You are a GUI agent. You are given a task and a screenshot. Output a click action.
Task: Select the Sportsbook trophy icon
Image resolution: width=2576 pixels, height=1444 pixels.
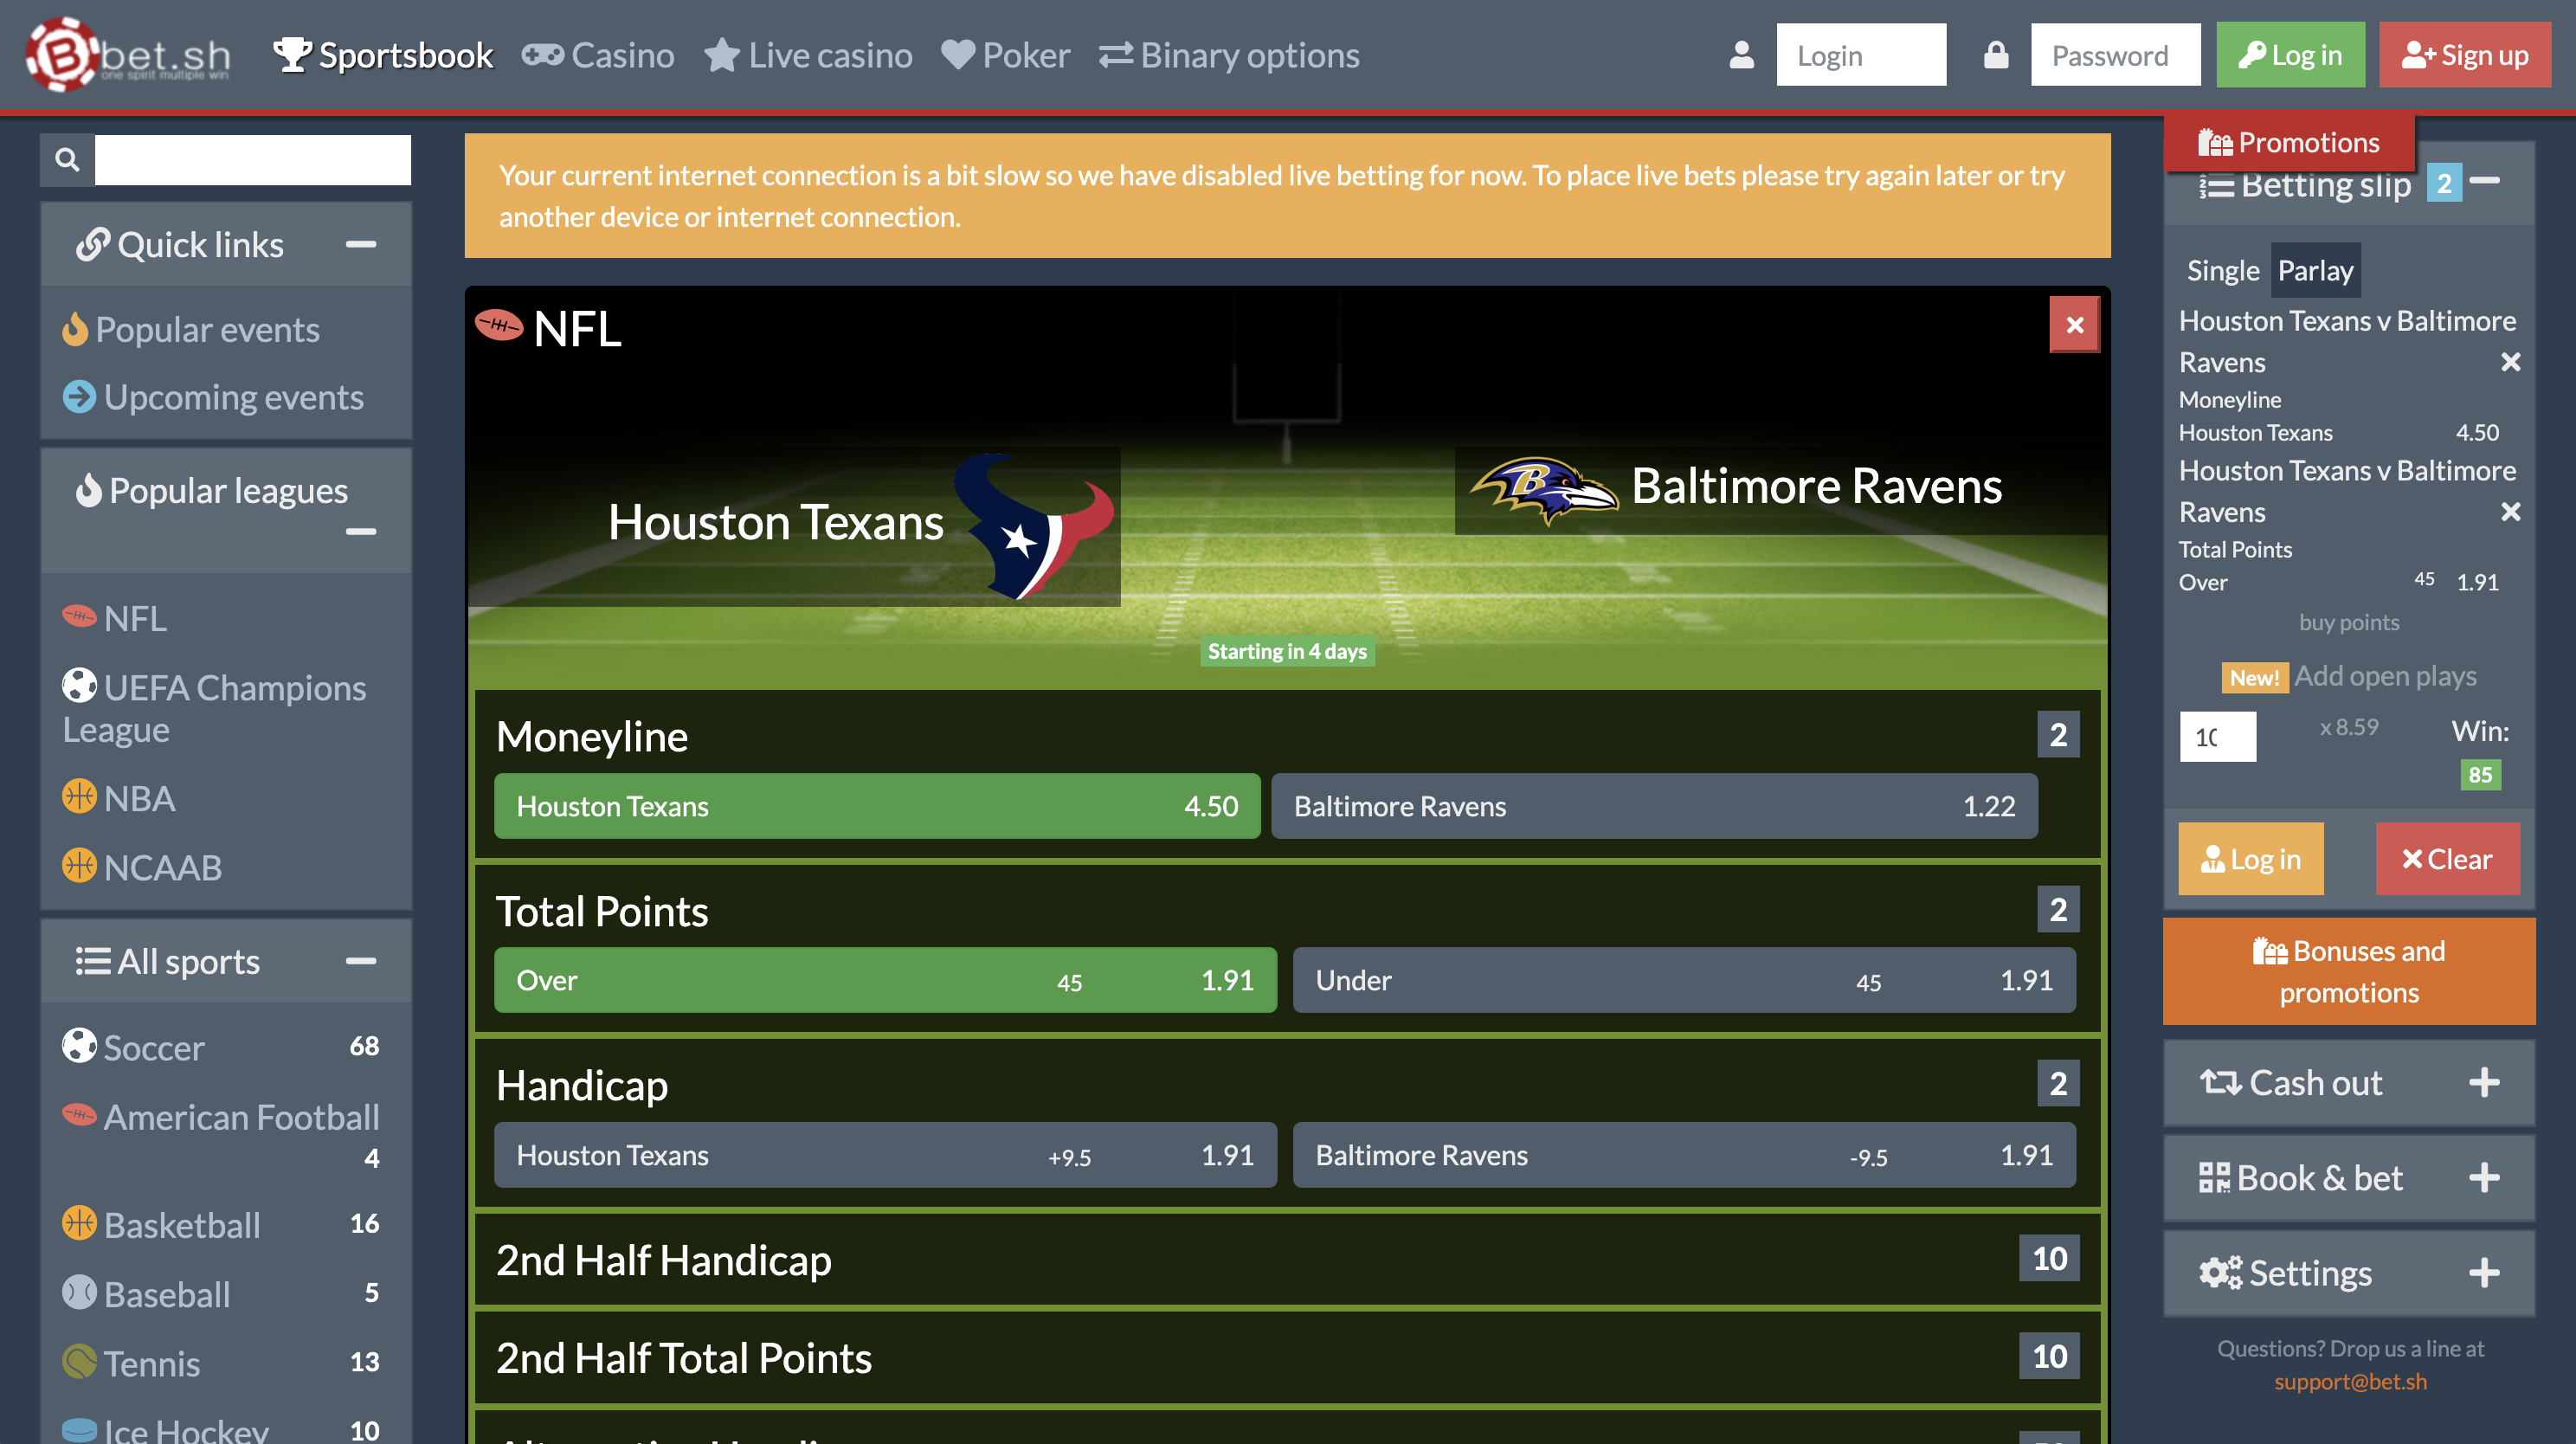(x=292, y=55)
